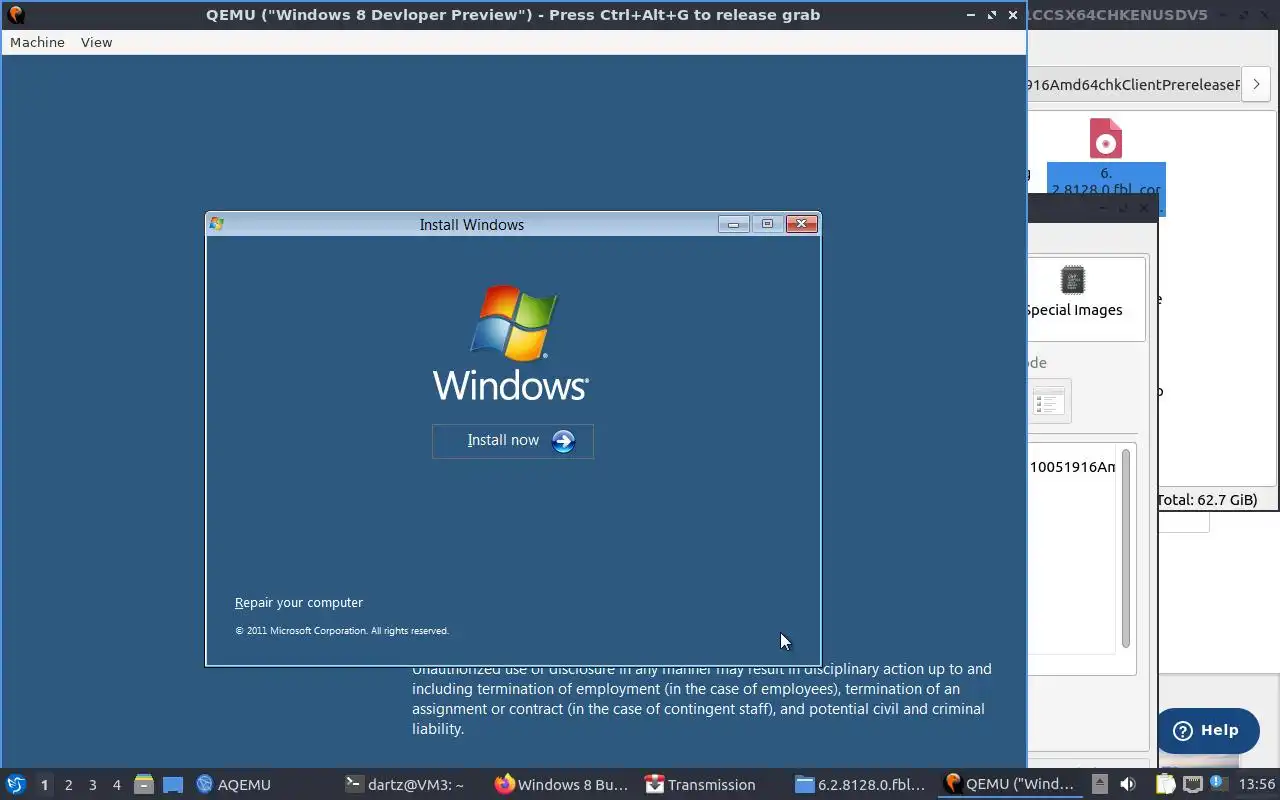Viewport: 1280px width, 800px height.
Task: Switch to workspace 3
Action: click(x=93, y=785)
